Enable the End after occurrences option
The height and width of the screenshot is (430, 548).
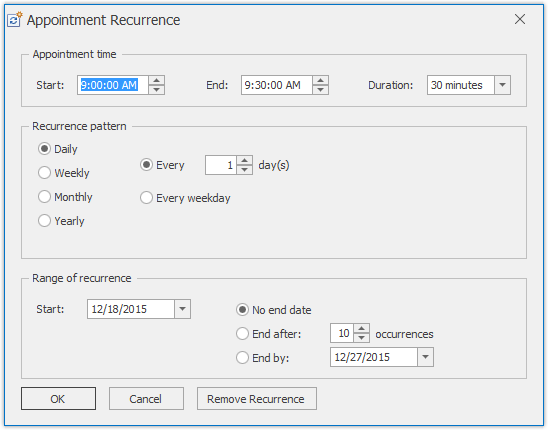[x=268, y=334]
